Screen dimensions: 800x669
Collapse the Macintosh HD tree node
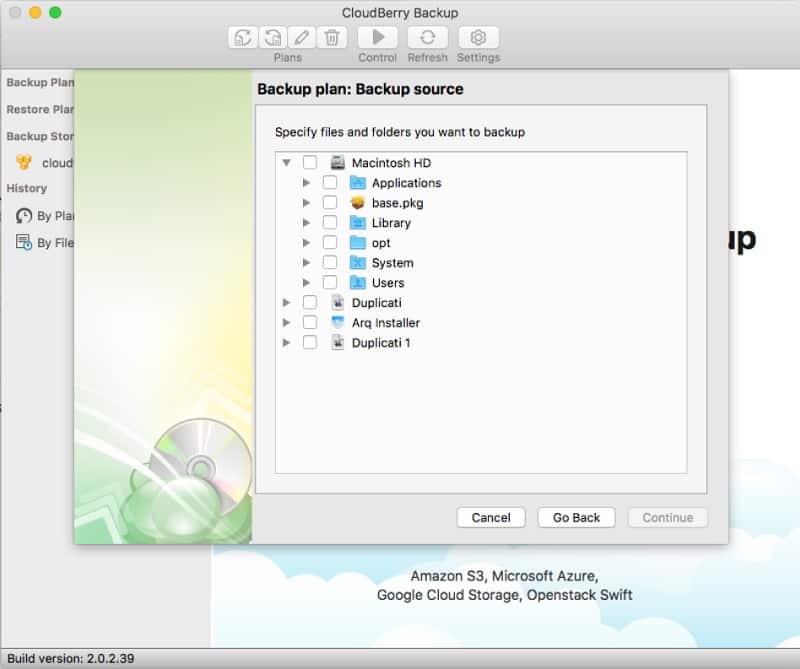[286, 163]
